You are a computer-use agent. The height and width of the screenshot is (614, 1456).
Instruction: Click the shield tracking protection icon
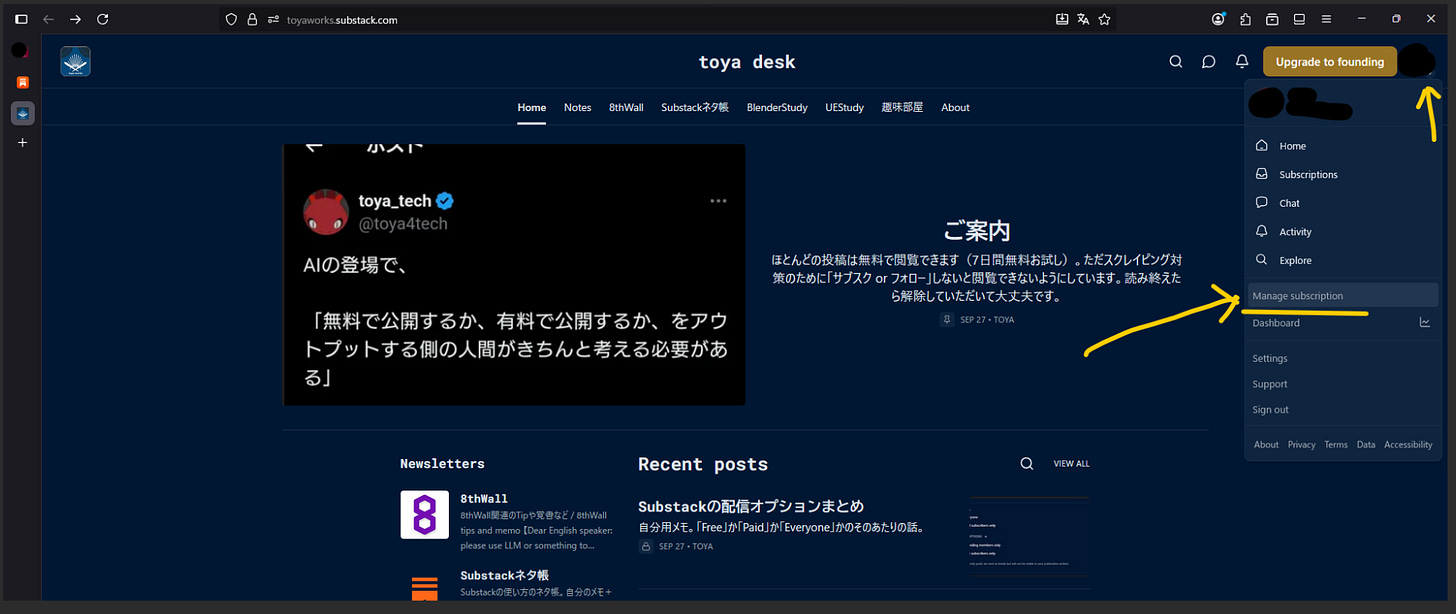click(231, 19)
